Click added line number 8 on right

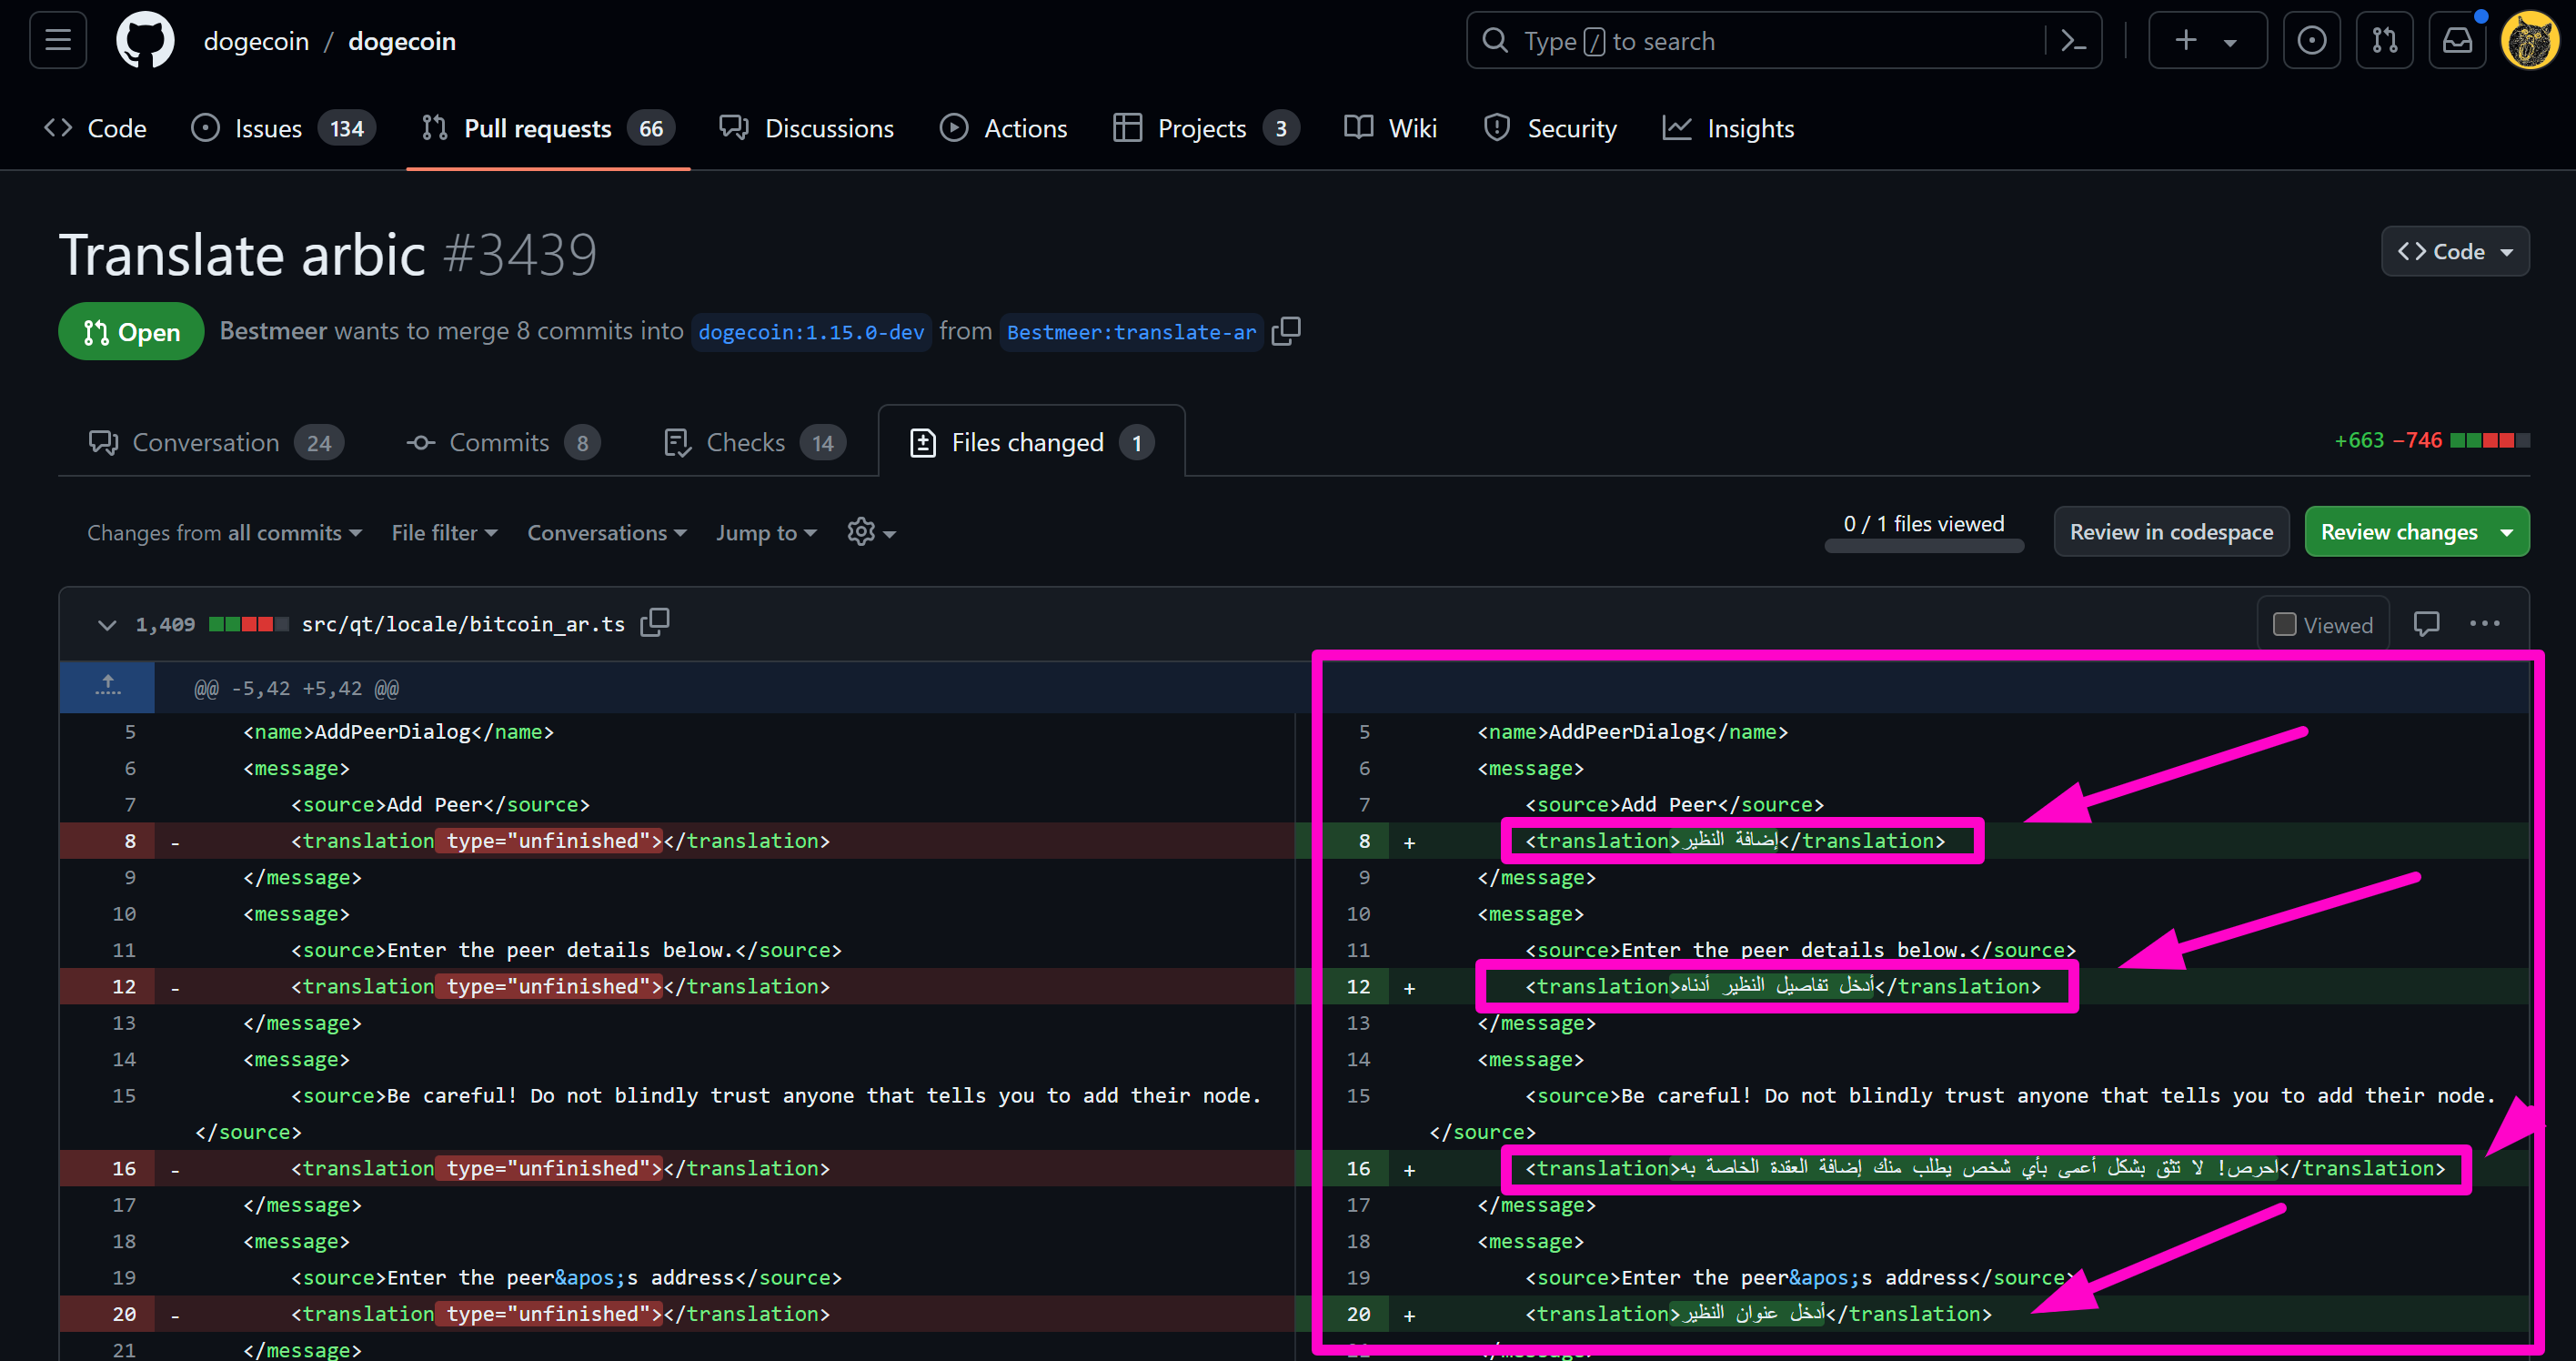pyautogui.click(x=1363, y=841)
